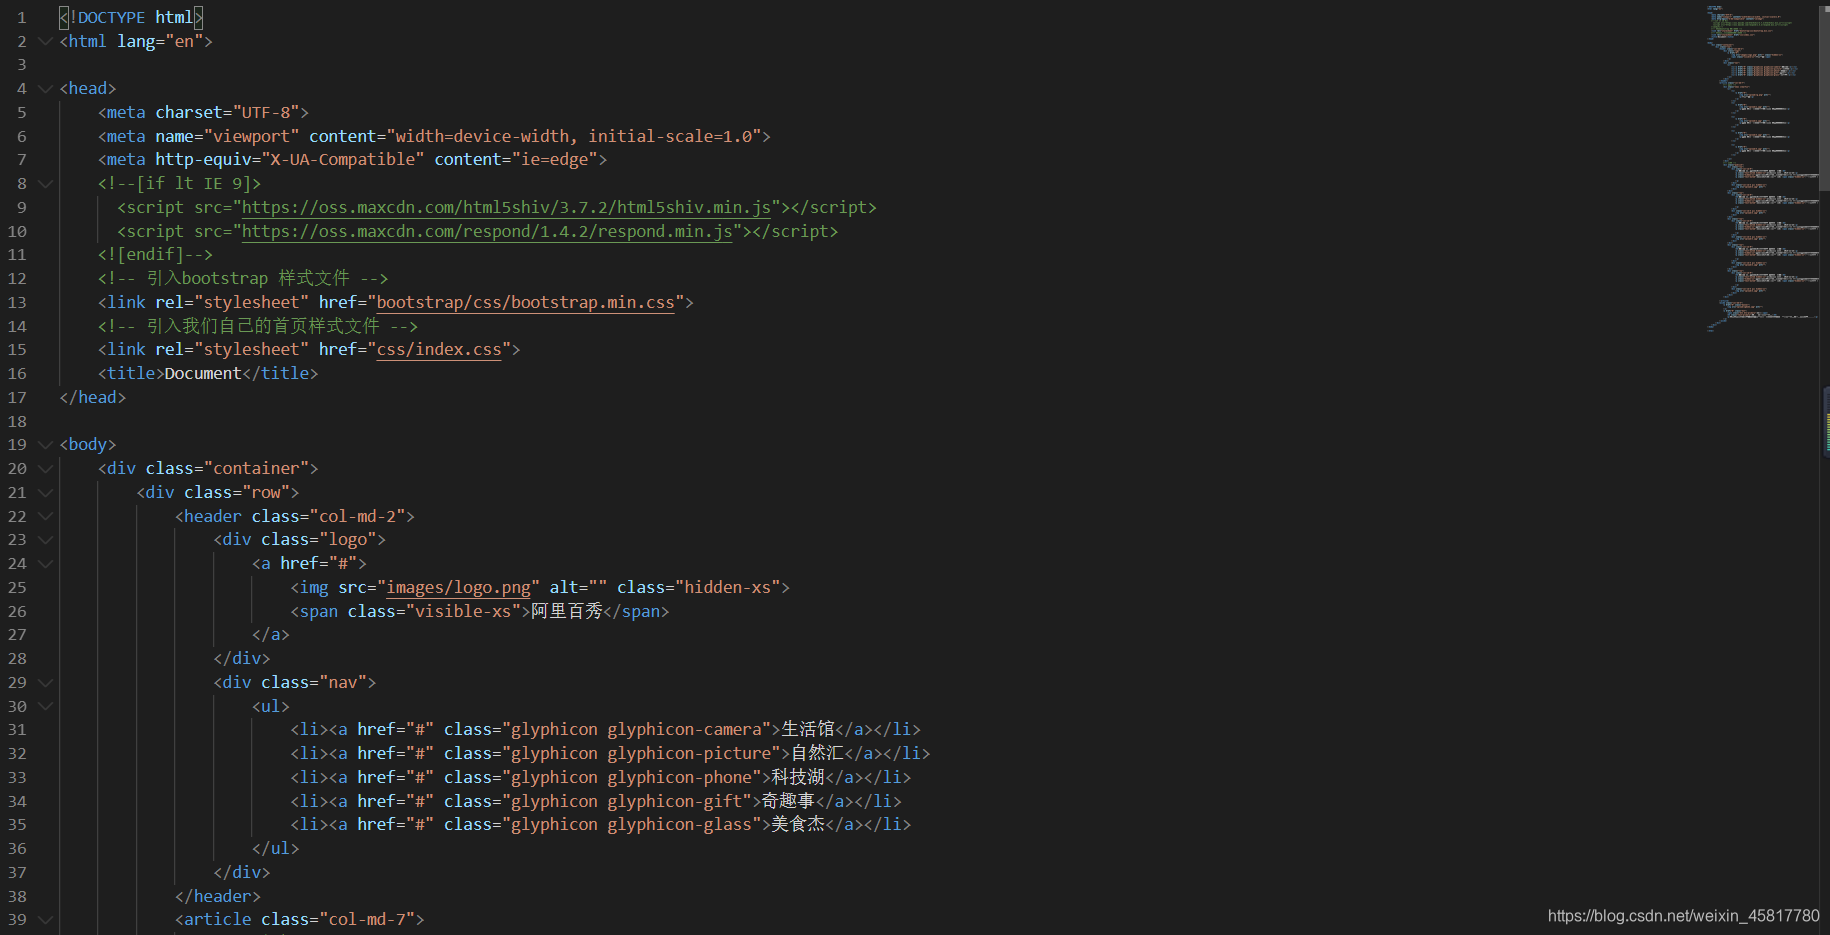Screen dimensions: 1830x935
Task: Click the glyphicon-picture class name
Action: point(690,753)
